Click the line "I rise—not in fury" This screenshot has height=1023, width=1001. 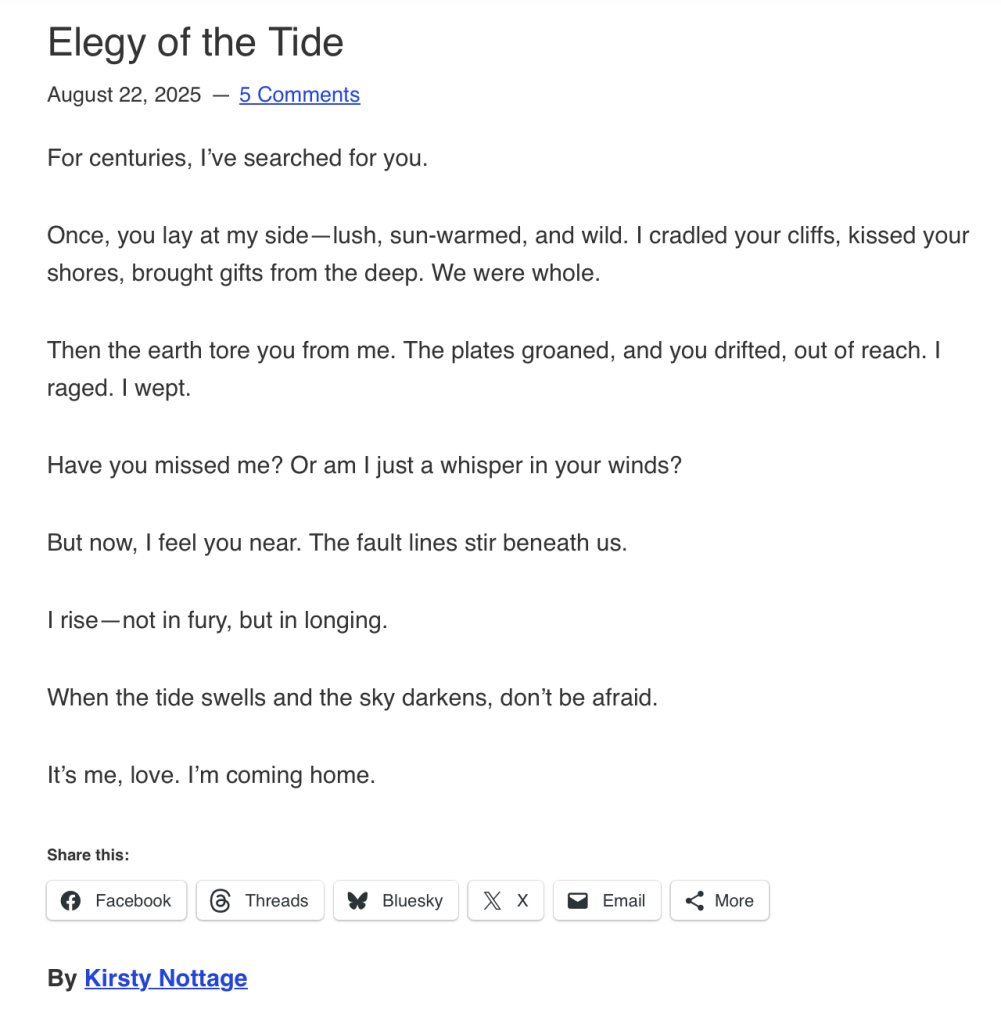217,620
